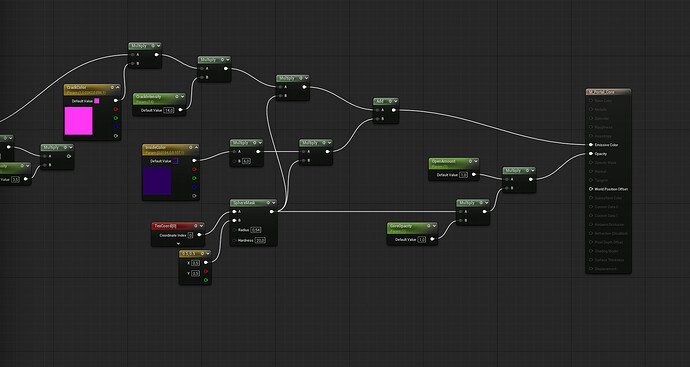
Task: Click the X value field of 0.5,0.5 constant
Action: pos(195,263)
